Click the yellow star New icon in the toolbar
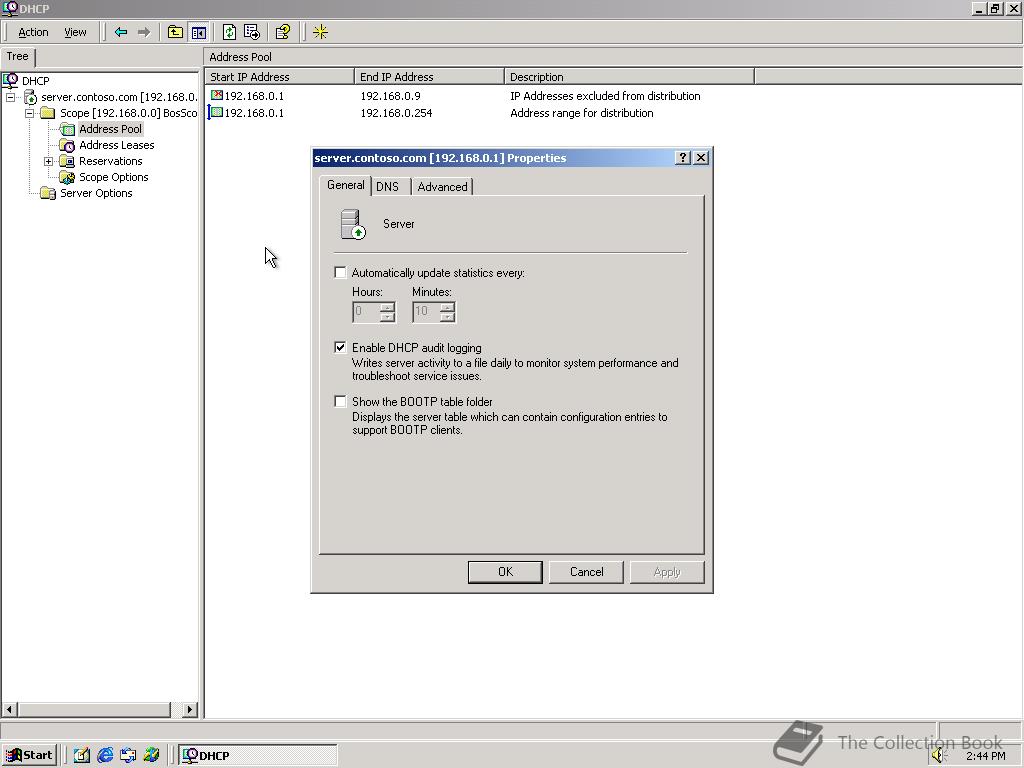1024x768 pixels. [320, 32]
